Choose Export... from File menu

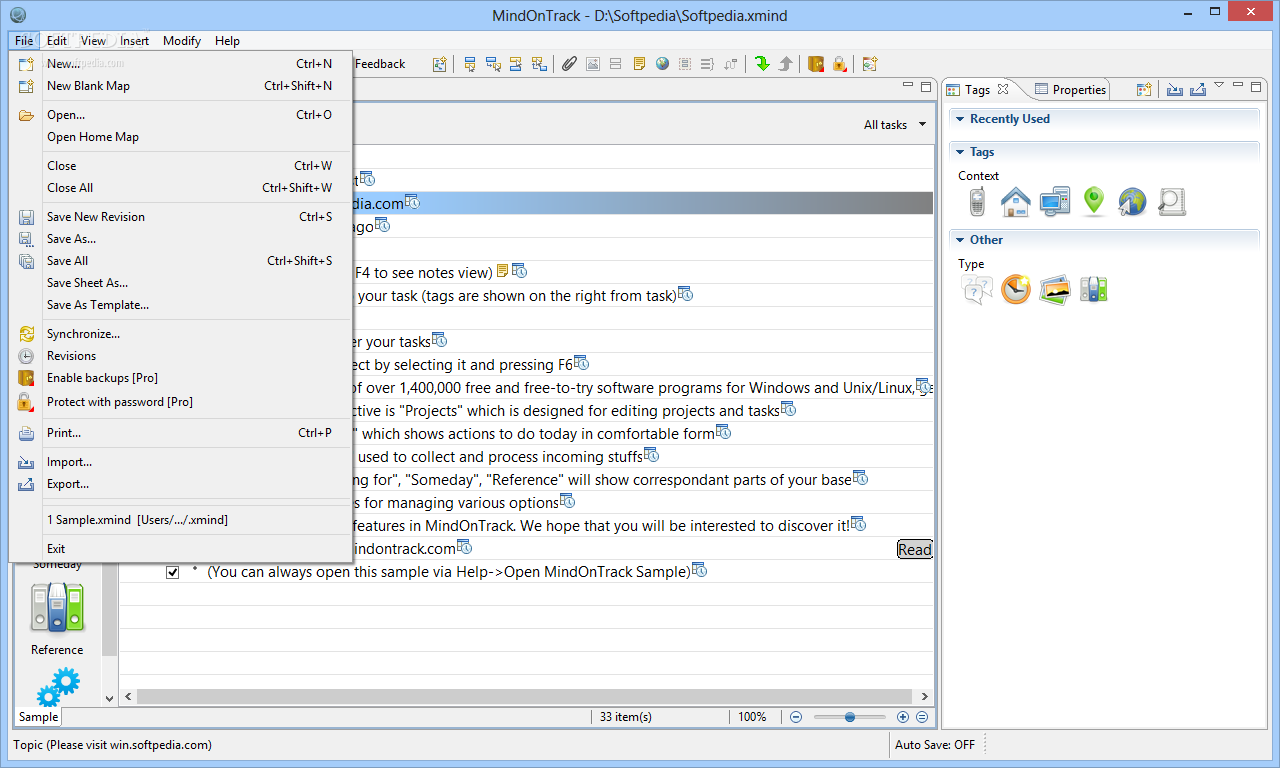click(x=181, y=484)
